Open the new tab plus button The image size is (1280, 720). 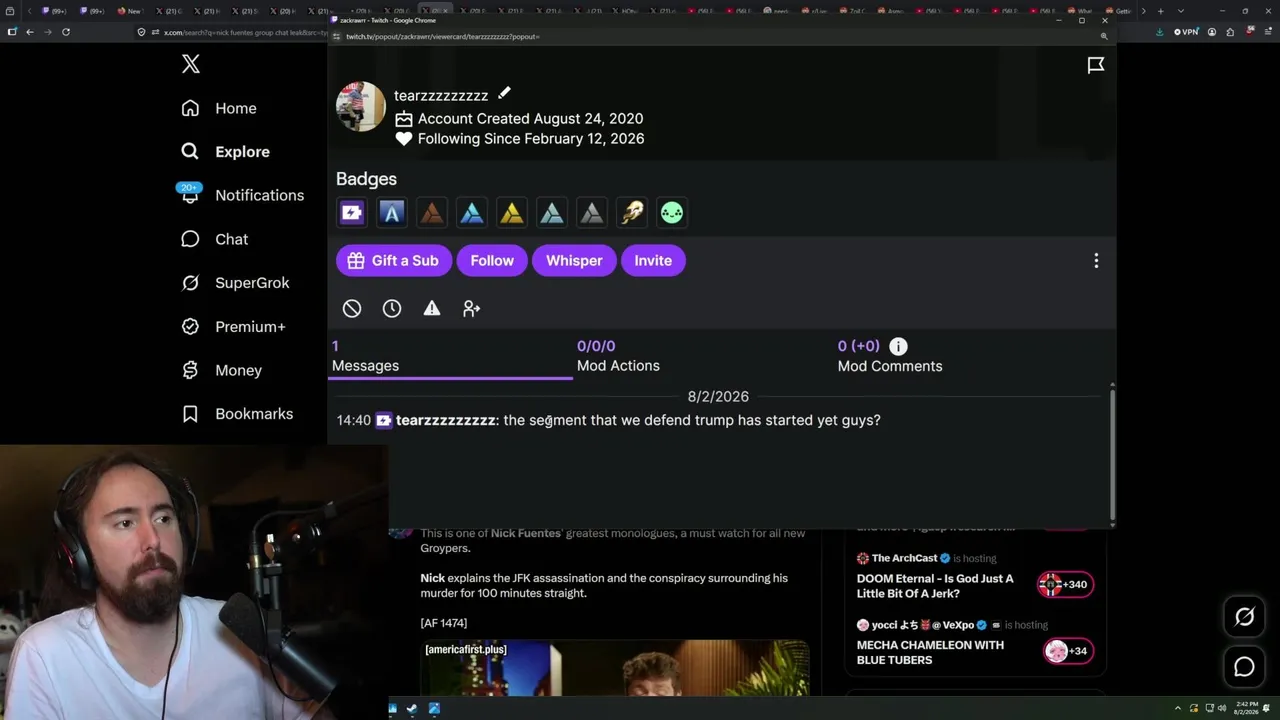click(1160, 11)
